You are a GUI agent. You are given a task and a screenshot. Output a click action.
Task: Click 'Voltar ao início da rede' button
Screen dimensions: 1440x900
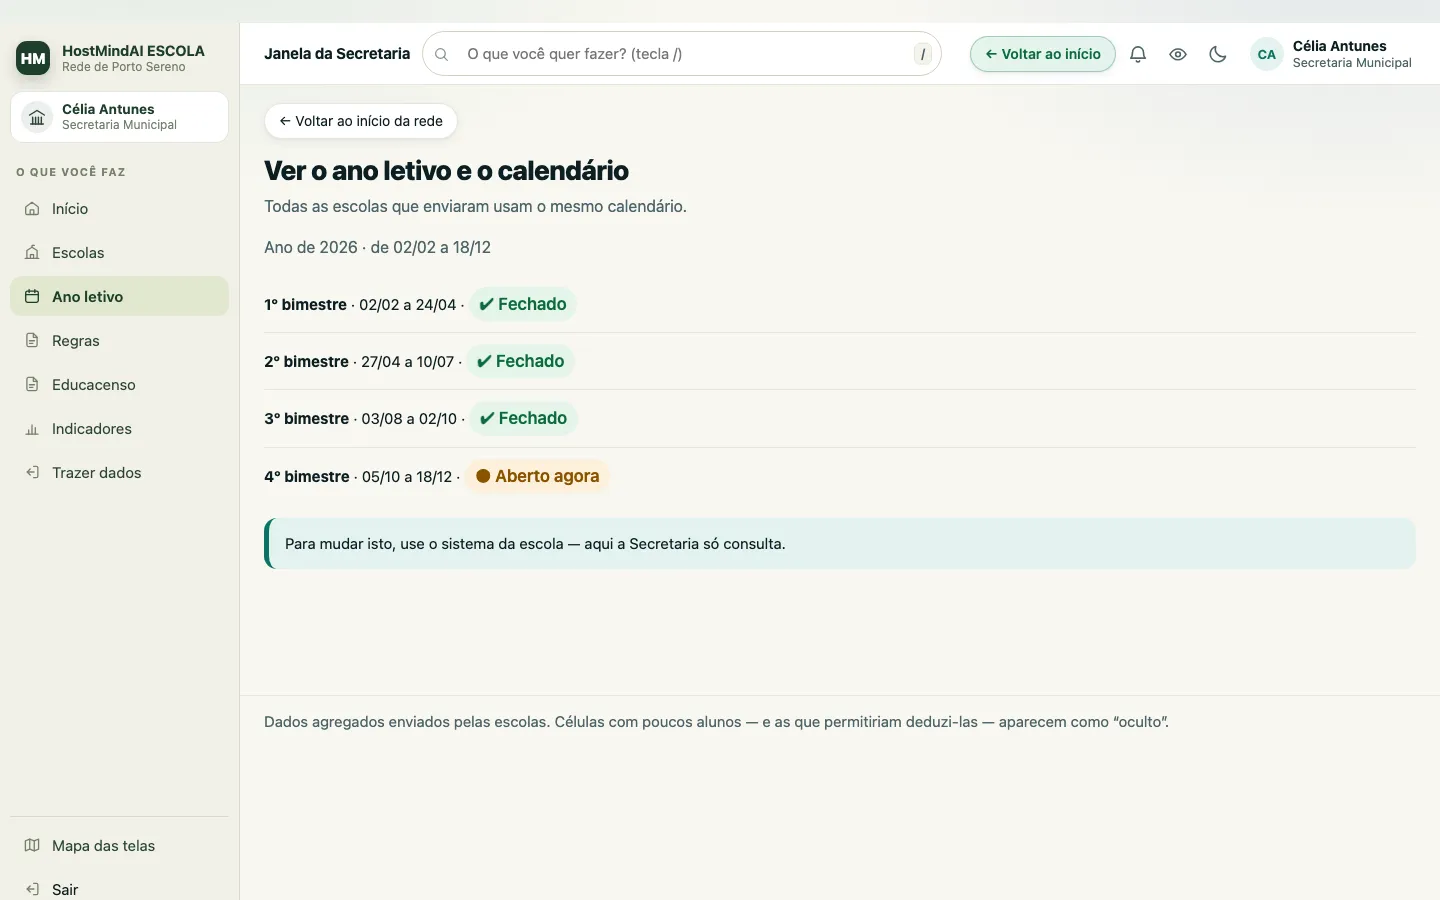(x=361, y=121)
